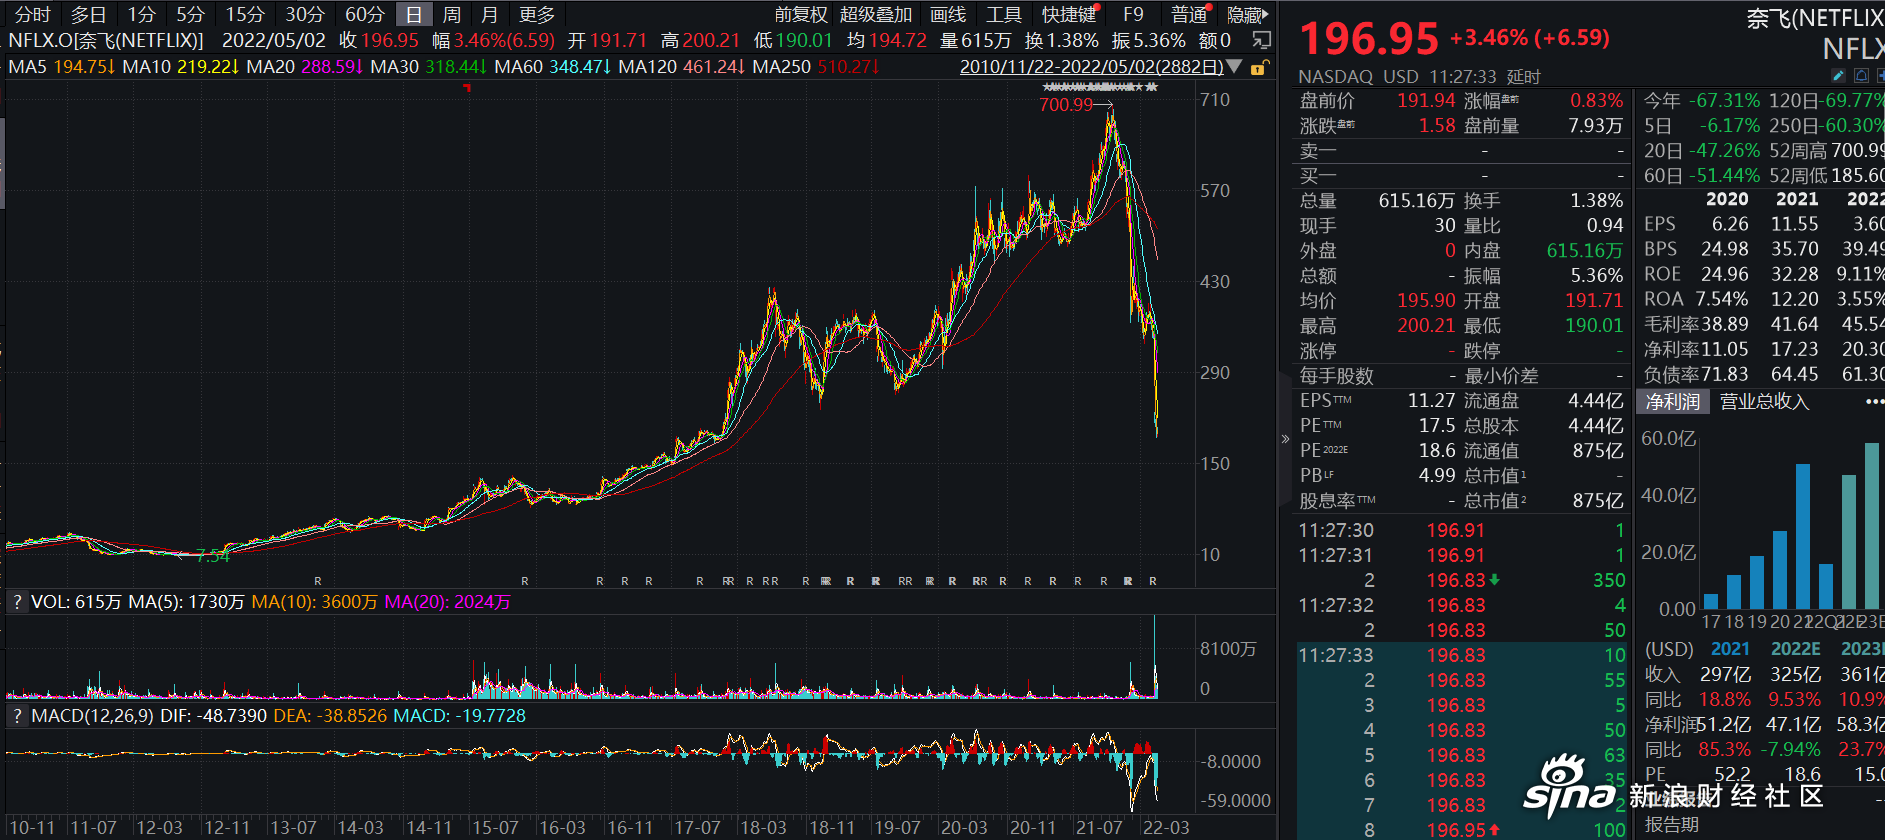Click the red flag marker above the chart

click(467, 88)
